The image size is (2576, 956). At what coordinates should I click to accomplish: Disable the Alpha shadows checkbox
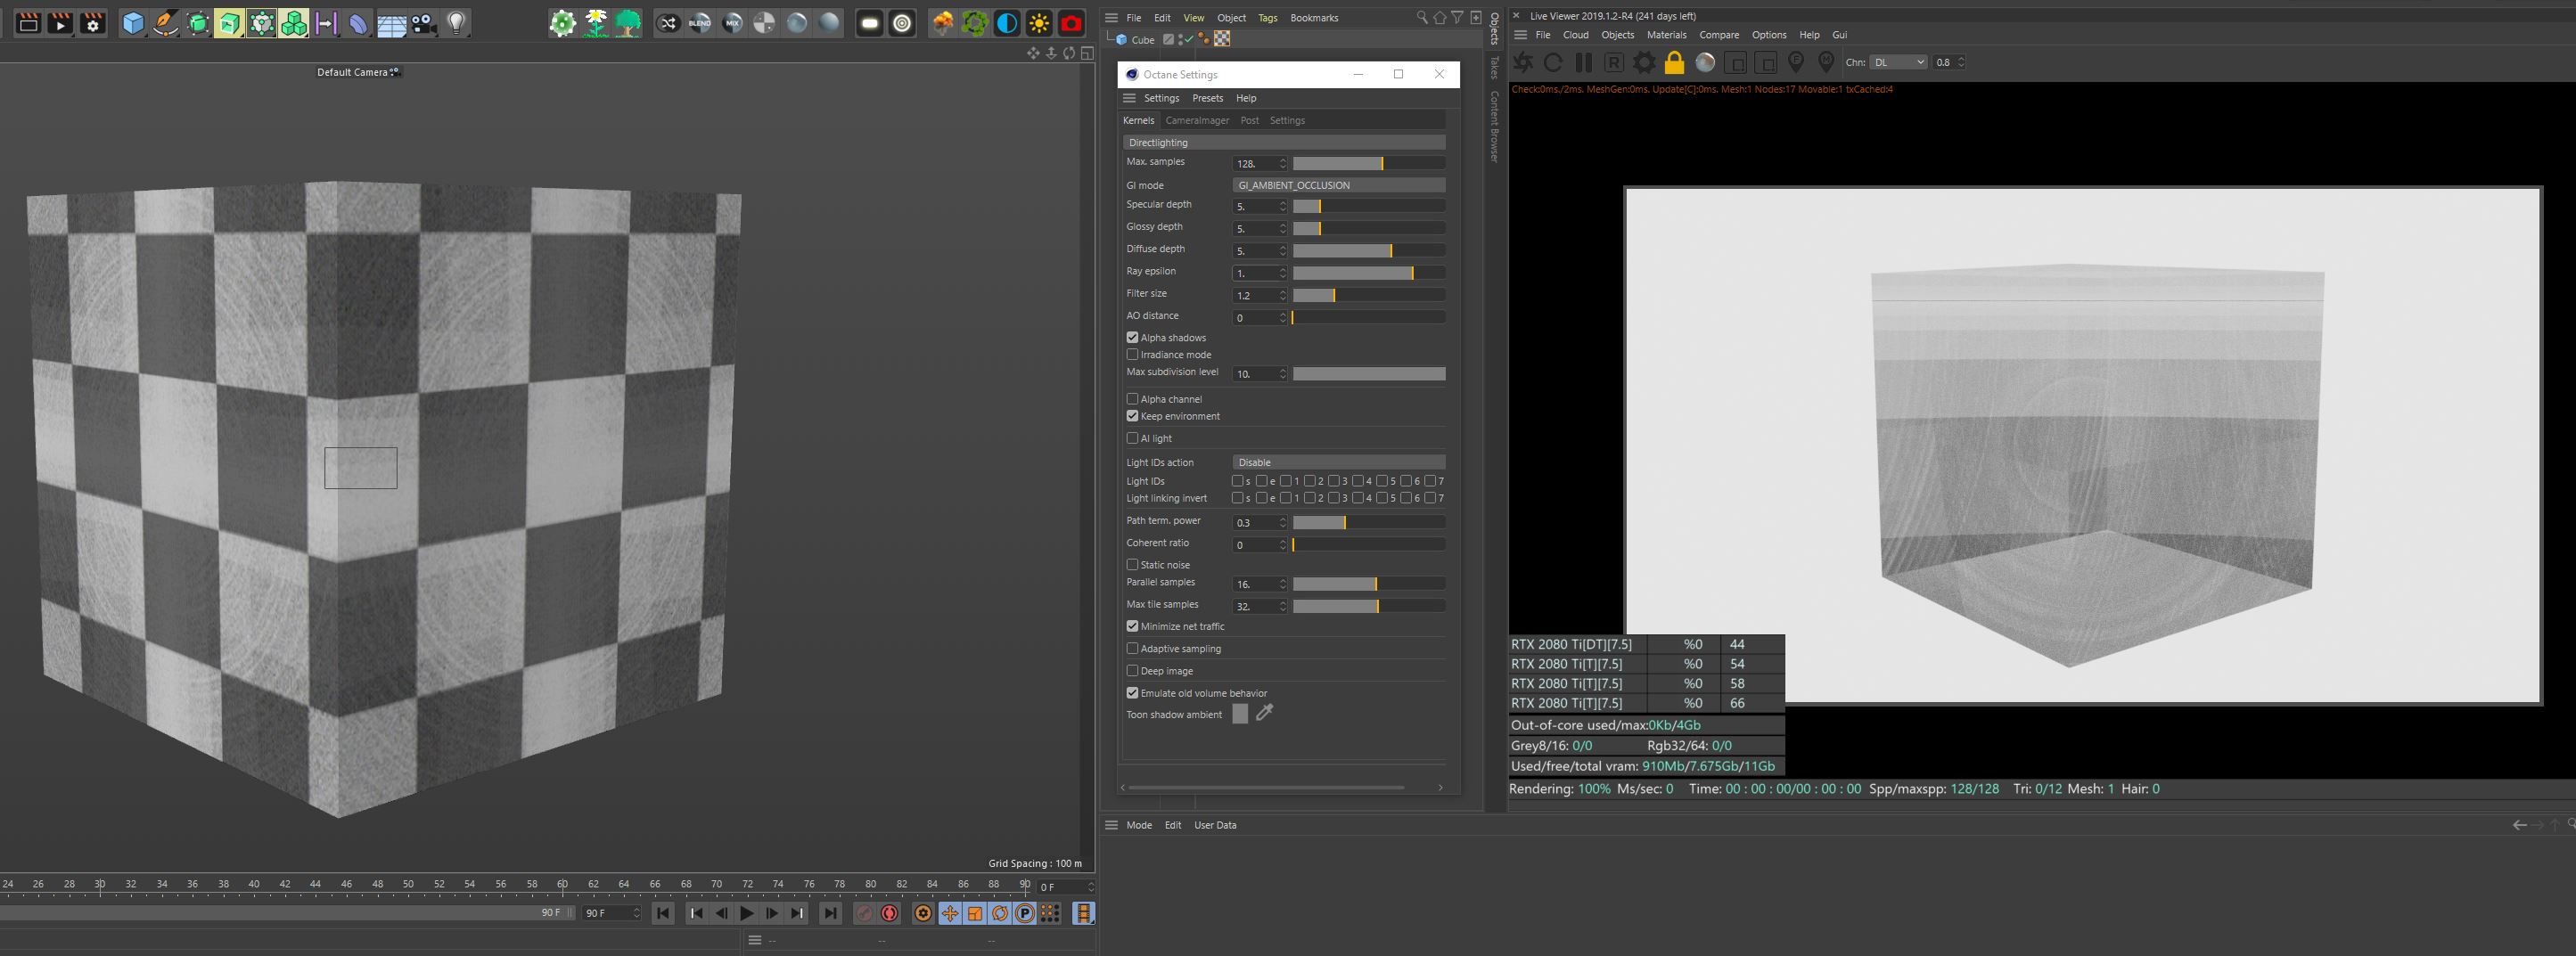1132,338
